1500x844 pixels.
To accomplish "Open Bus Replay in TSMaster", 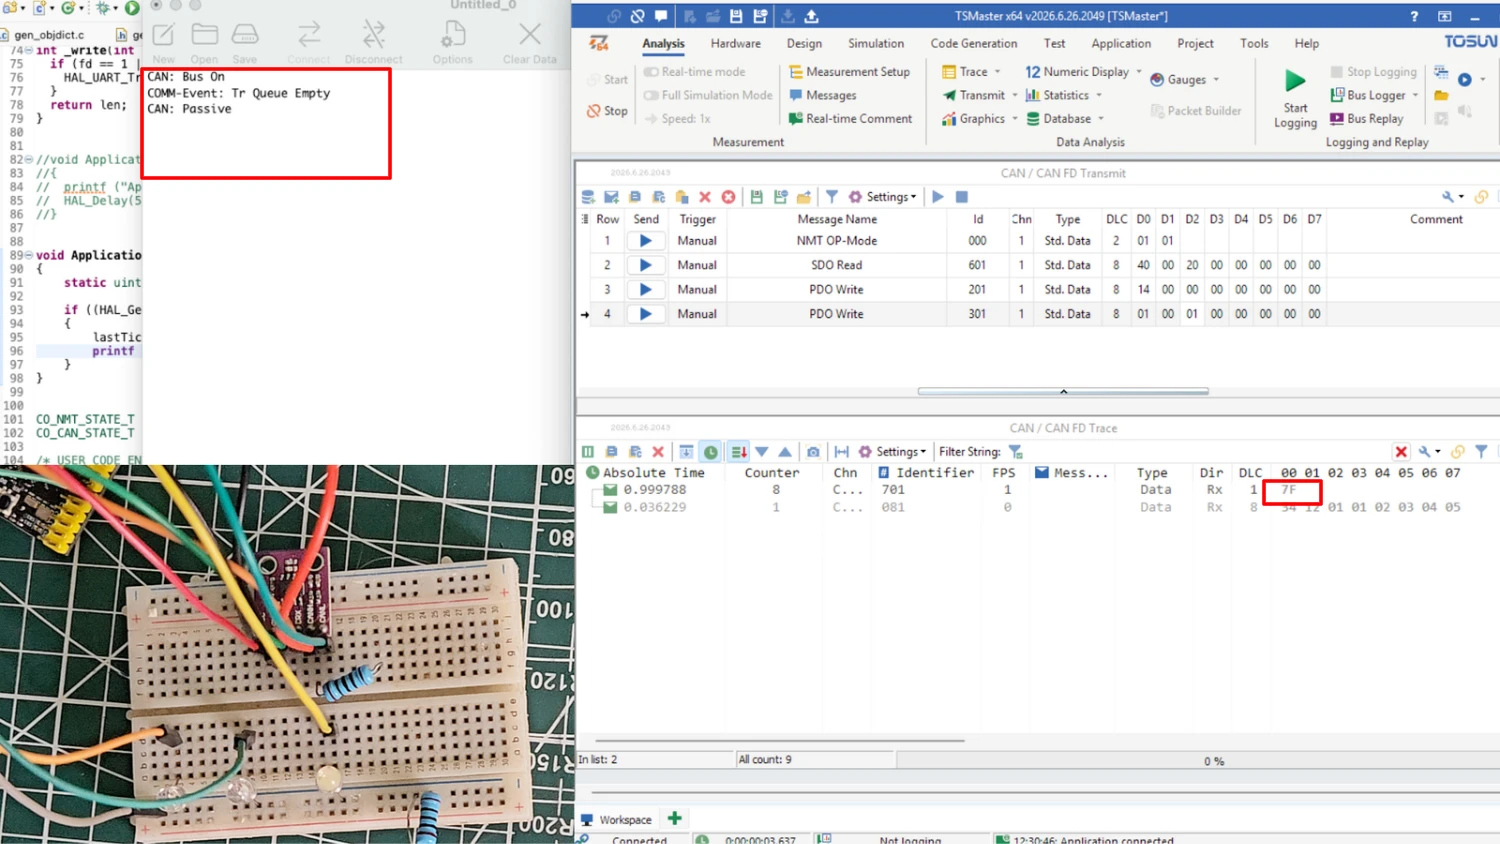I will [1366, 118].
